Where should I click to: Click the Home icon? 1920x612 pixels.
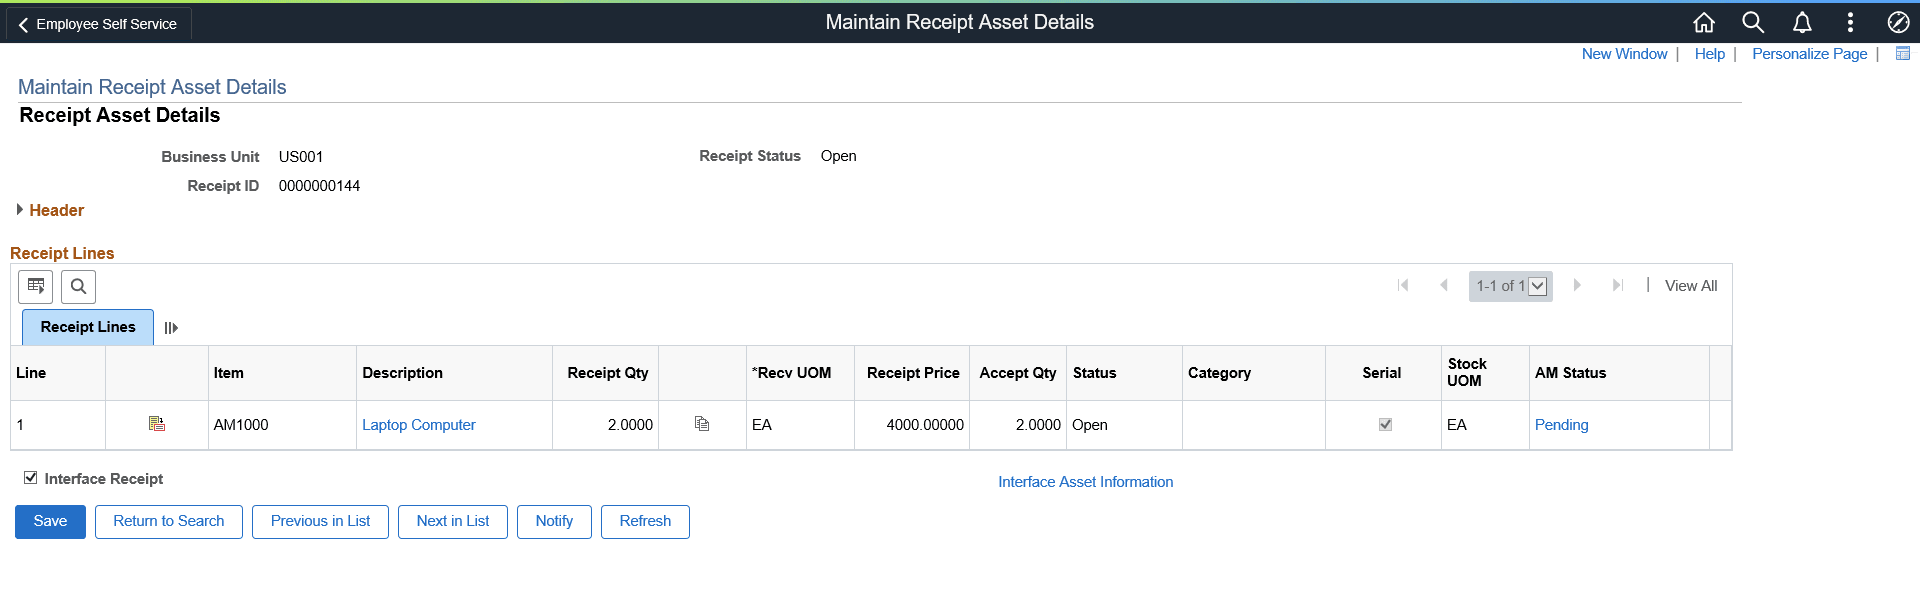point(1703,22)
